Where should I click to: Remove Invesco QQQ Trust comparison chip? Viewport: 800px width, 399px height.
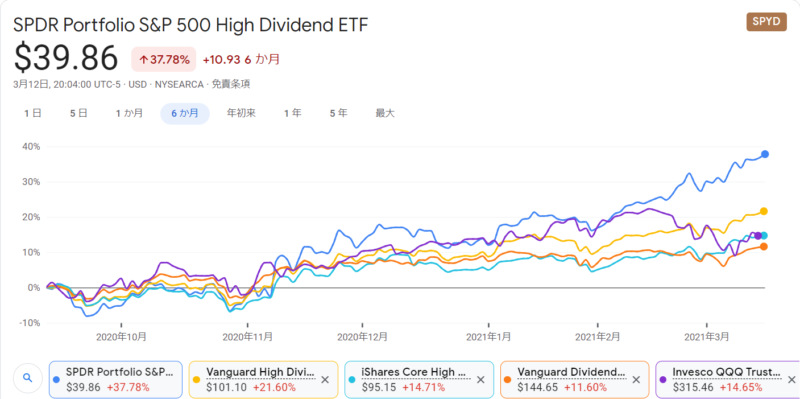pyautogui.click(x=791, y=380)
